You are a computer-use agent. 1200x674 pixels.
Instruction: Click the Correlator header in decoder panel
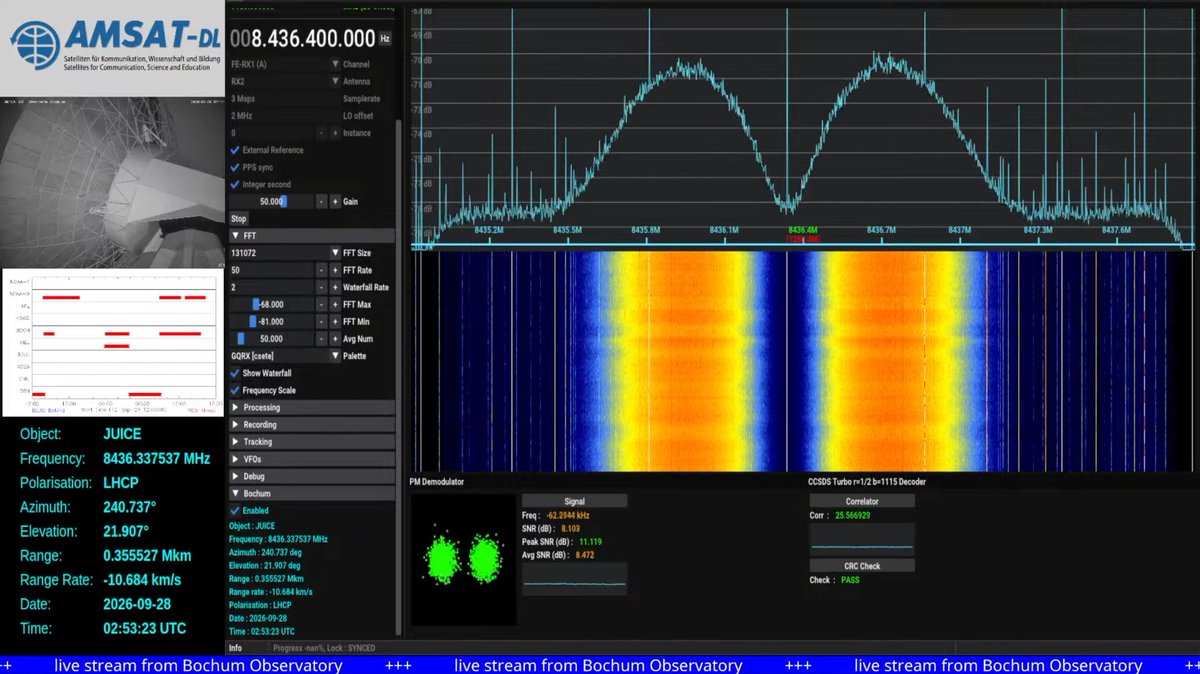pyautogui.click(x=862, y=501)
